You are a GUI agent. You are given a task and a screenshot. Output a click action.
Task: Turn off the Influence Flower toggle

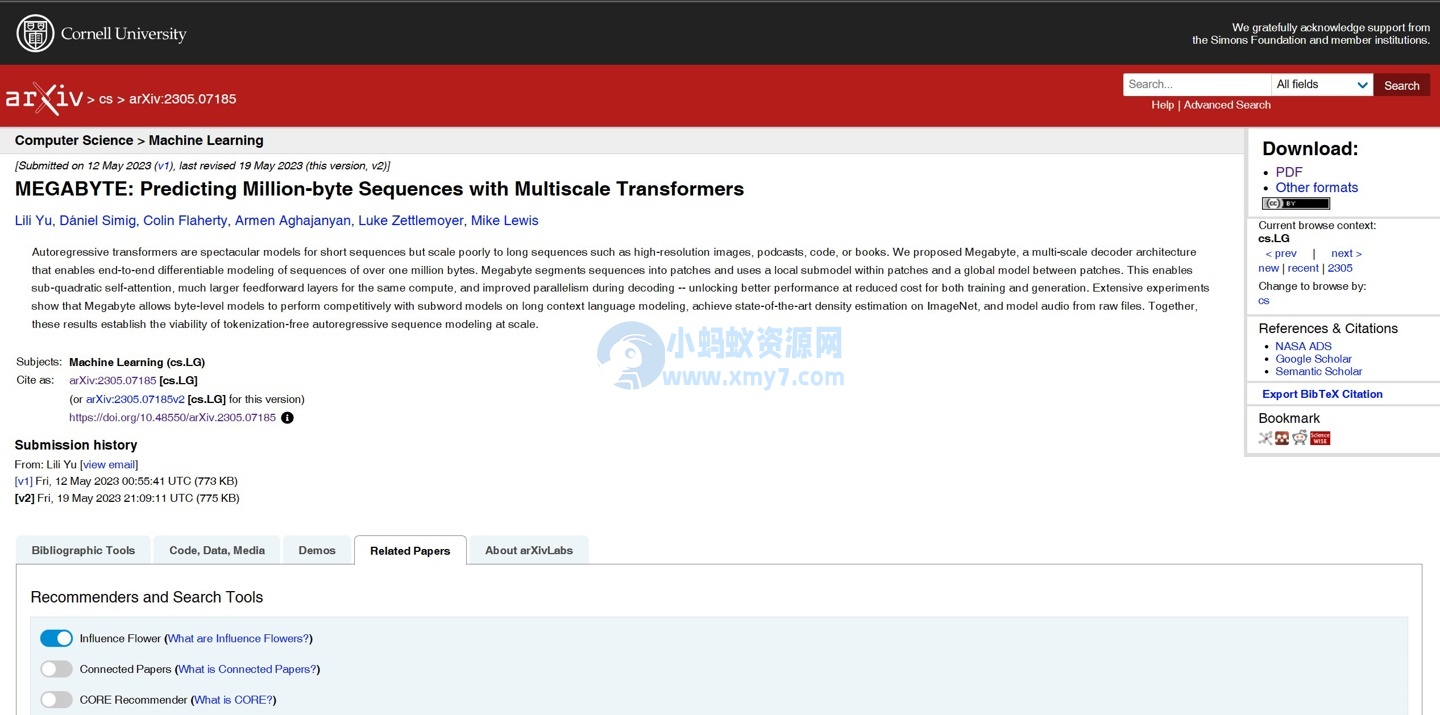[56, 638]
